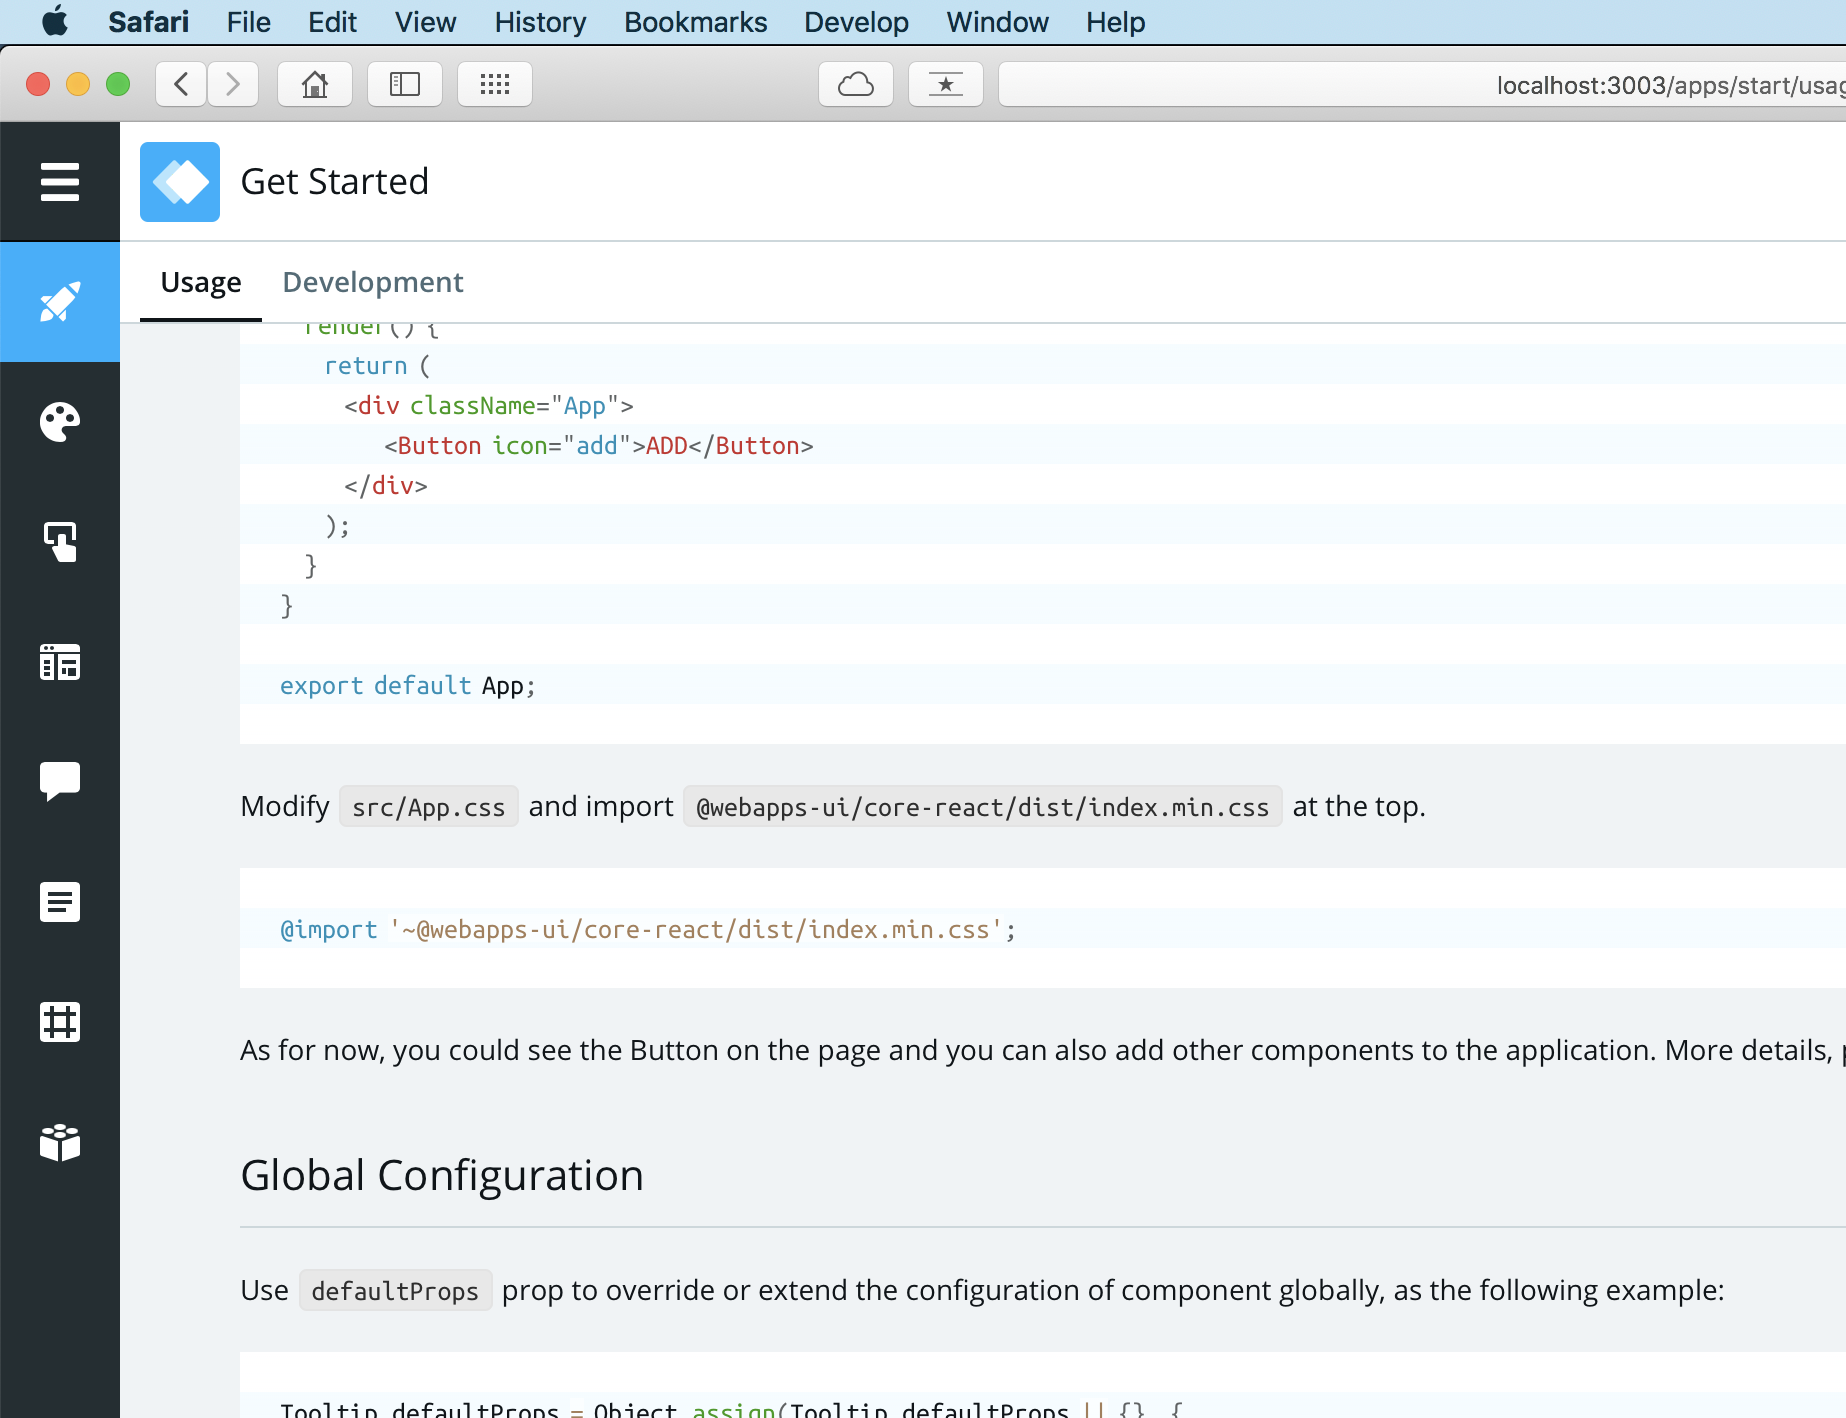This screenshot has width=1846, height=1418.
Task: Open the iCloud tabs cloud icon
Action: click(855, 84)
